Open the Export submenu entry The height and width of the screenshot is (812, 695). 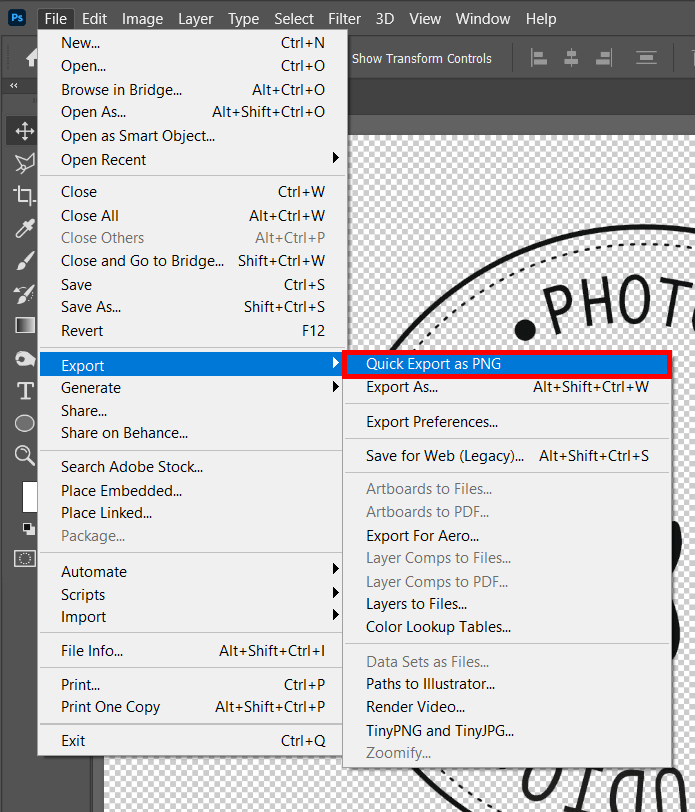coord(191,365)
